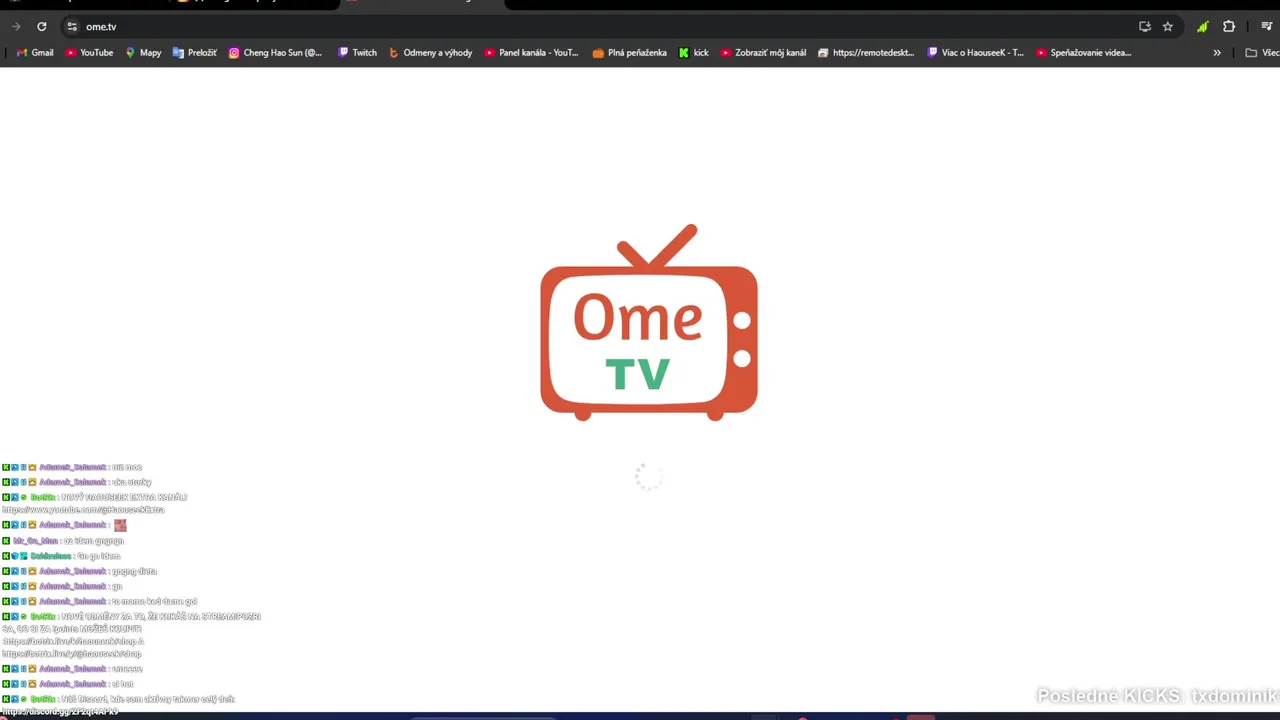Open the Plná peňaženka bookmark
The image size is (1280, 720).
(x=629, y=53)
